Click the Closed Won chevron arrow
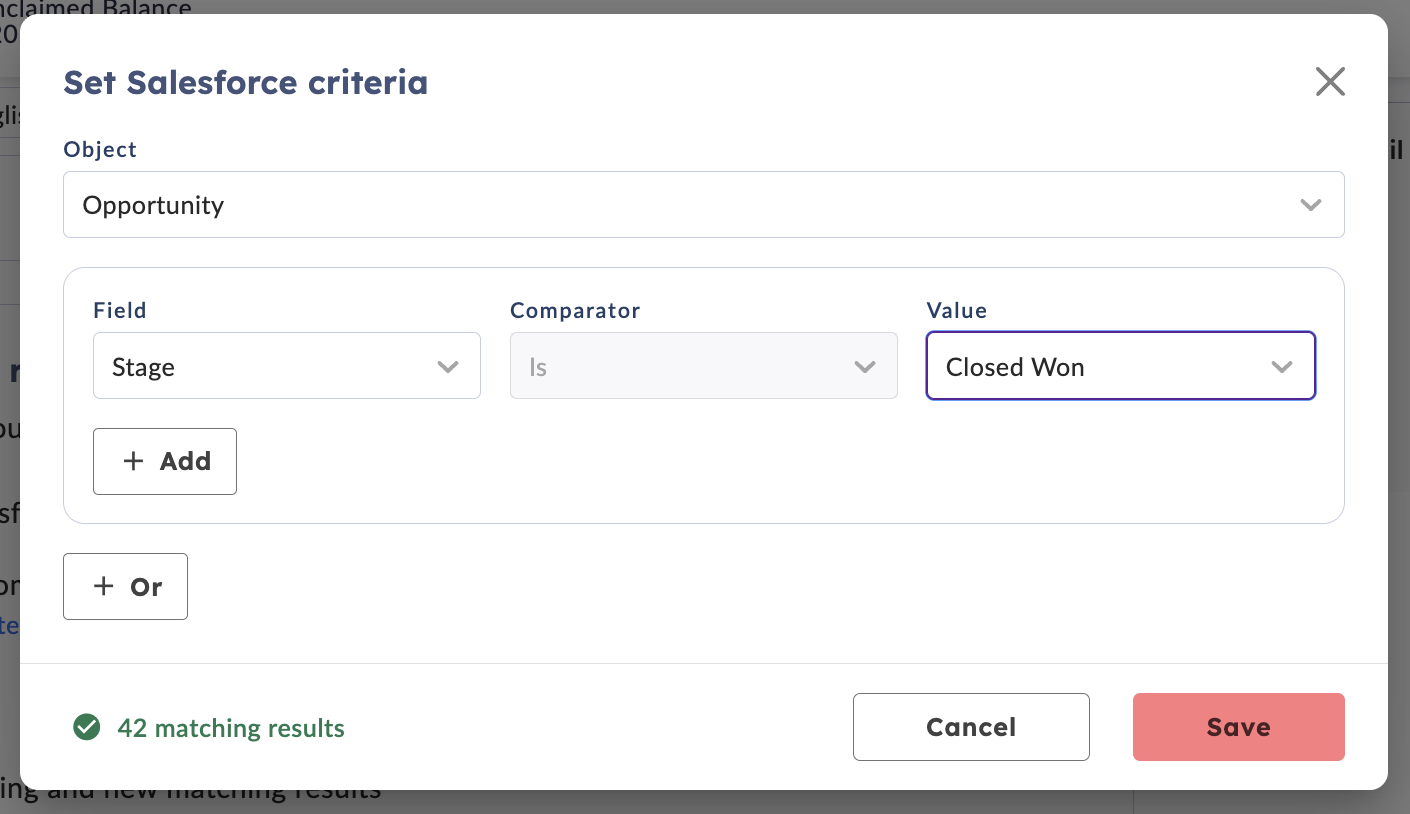1410x814 pixels. coord(1282,367)
